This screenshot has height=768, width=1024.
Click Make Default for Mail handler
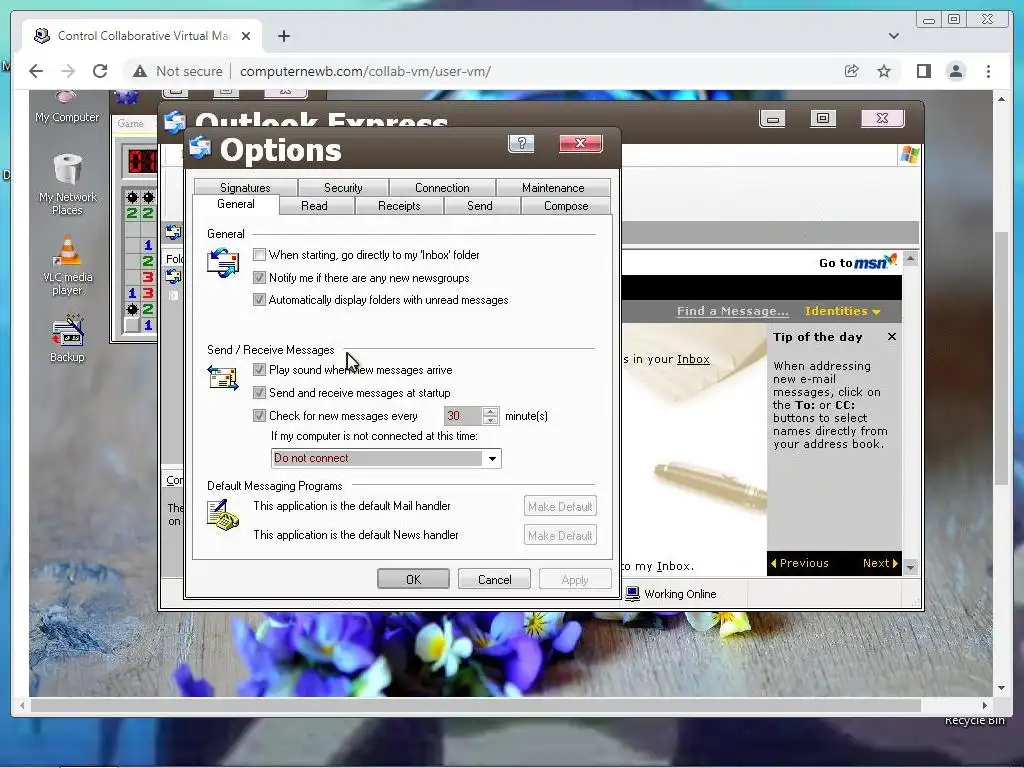tap(560, 506)
